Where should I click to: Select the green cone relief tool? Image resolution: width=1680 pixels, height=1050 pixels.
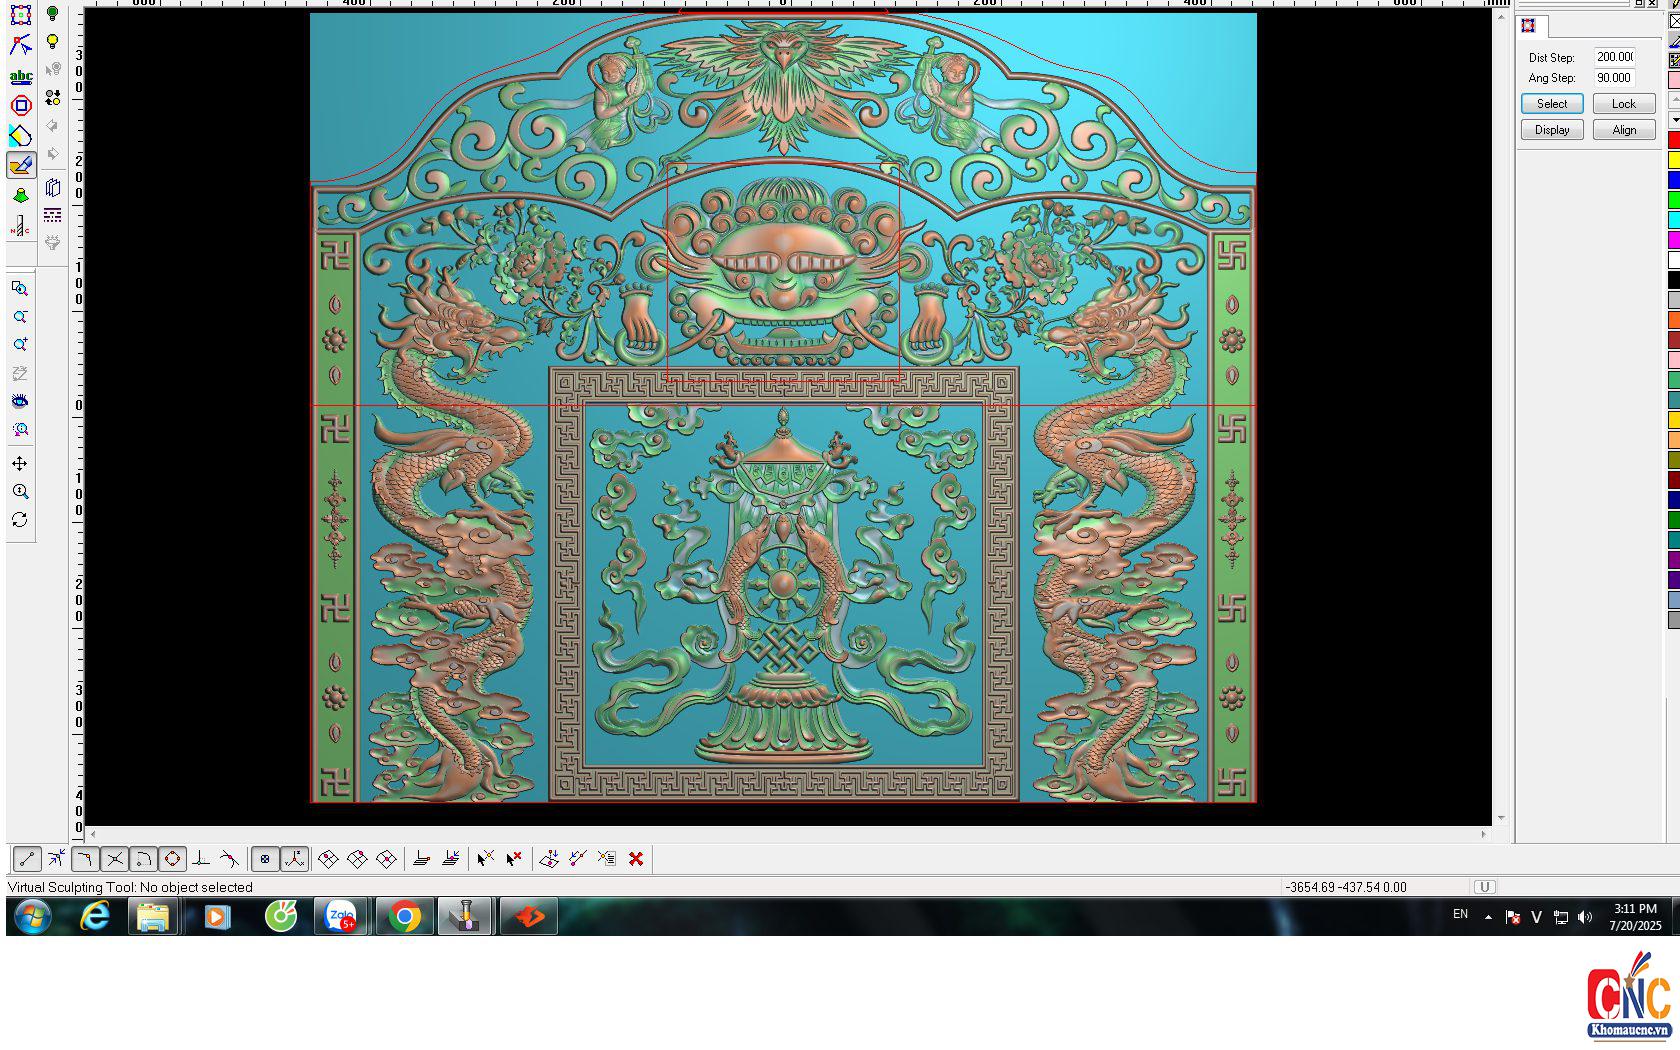point(21,196)
